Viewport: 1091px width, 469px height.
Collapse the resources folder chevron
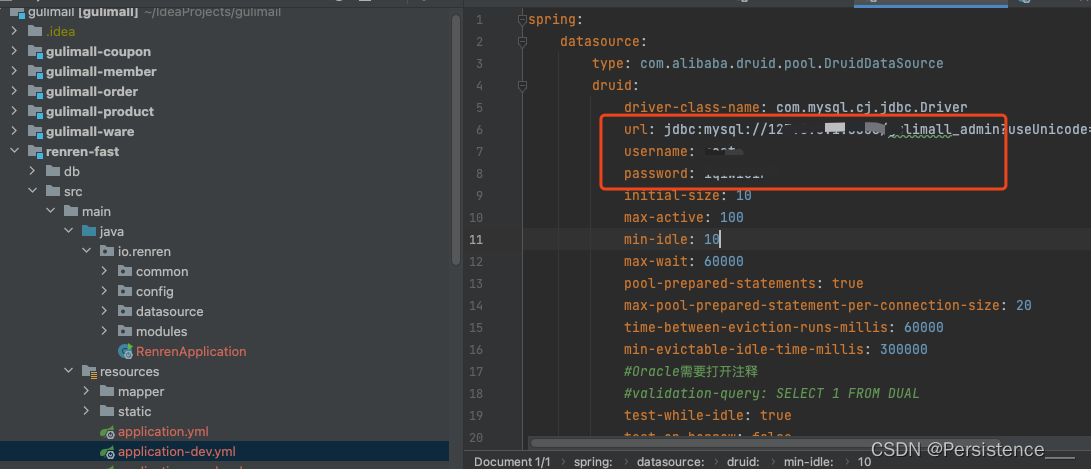click(68, 372)
